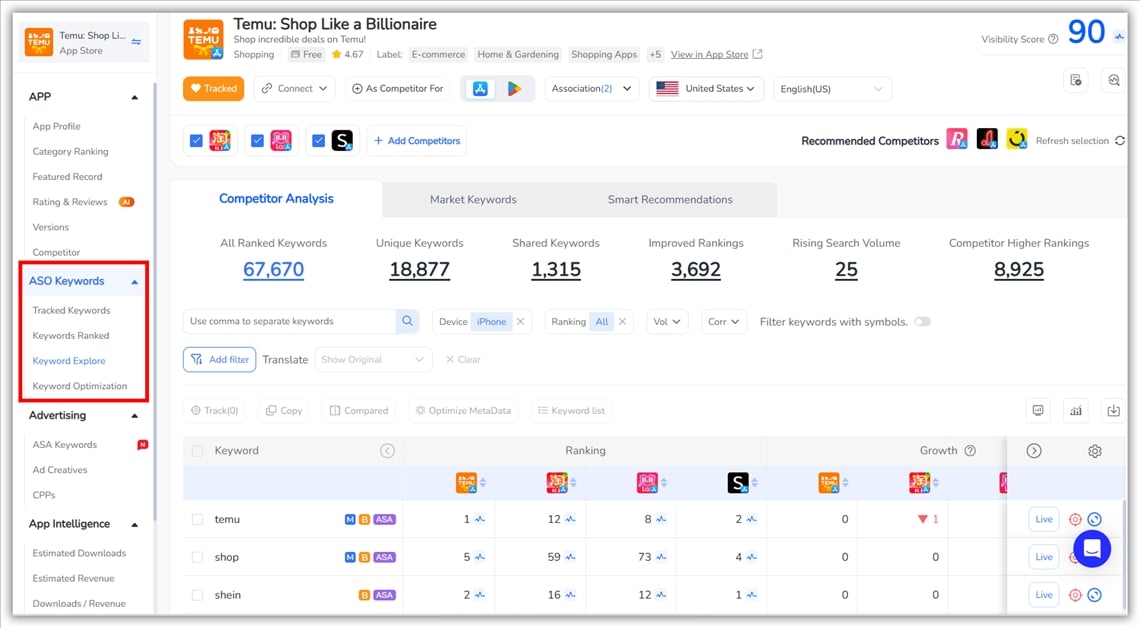Switch to the Google Play store icon
Viewport: 1140px width, 628px height.
(514, 89)
